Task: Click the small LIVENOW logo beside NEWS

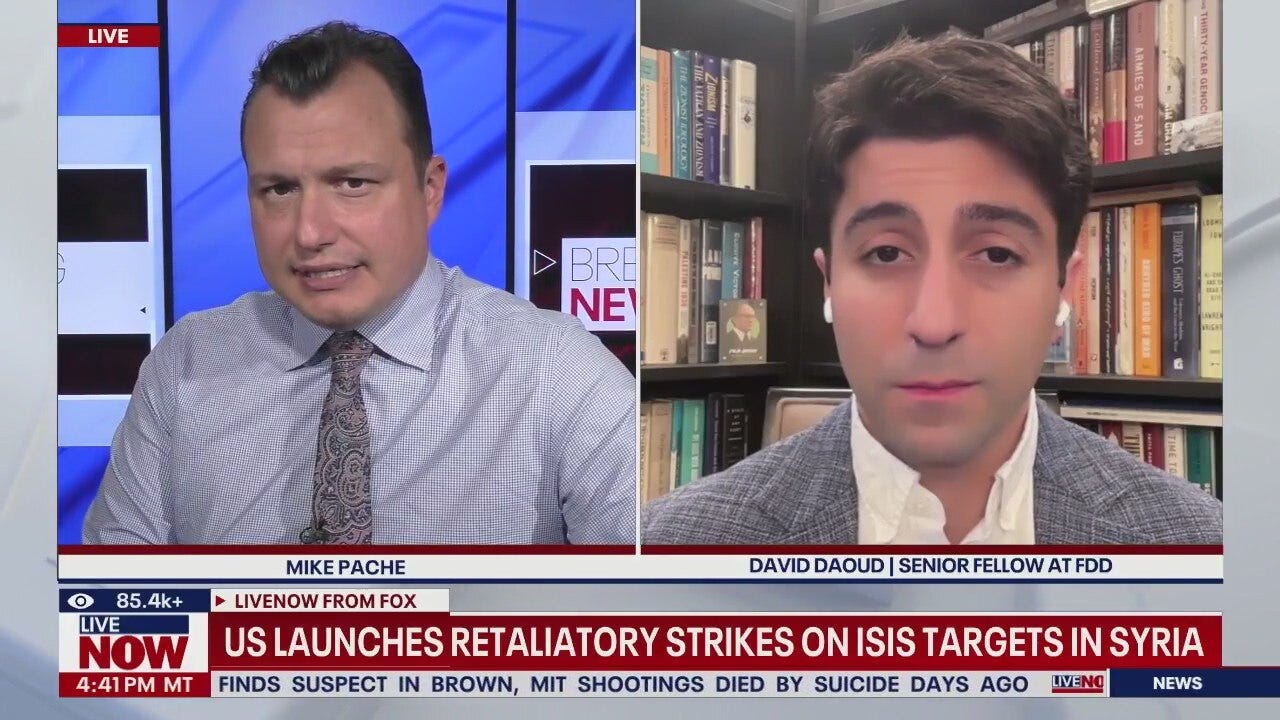Action: 1077,683
